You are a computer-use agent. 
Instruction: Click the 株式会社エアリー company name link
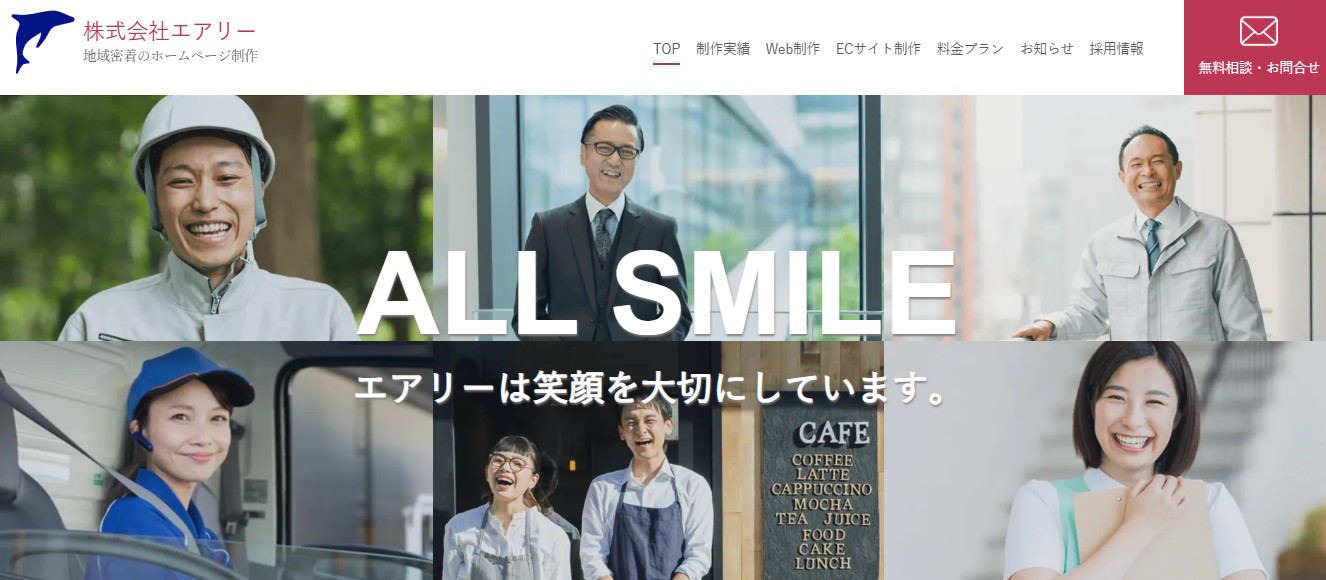point(170,31)
